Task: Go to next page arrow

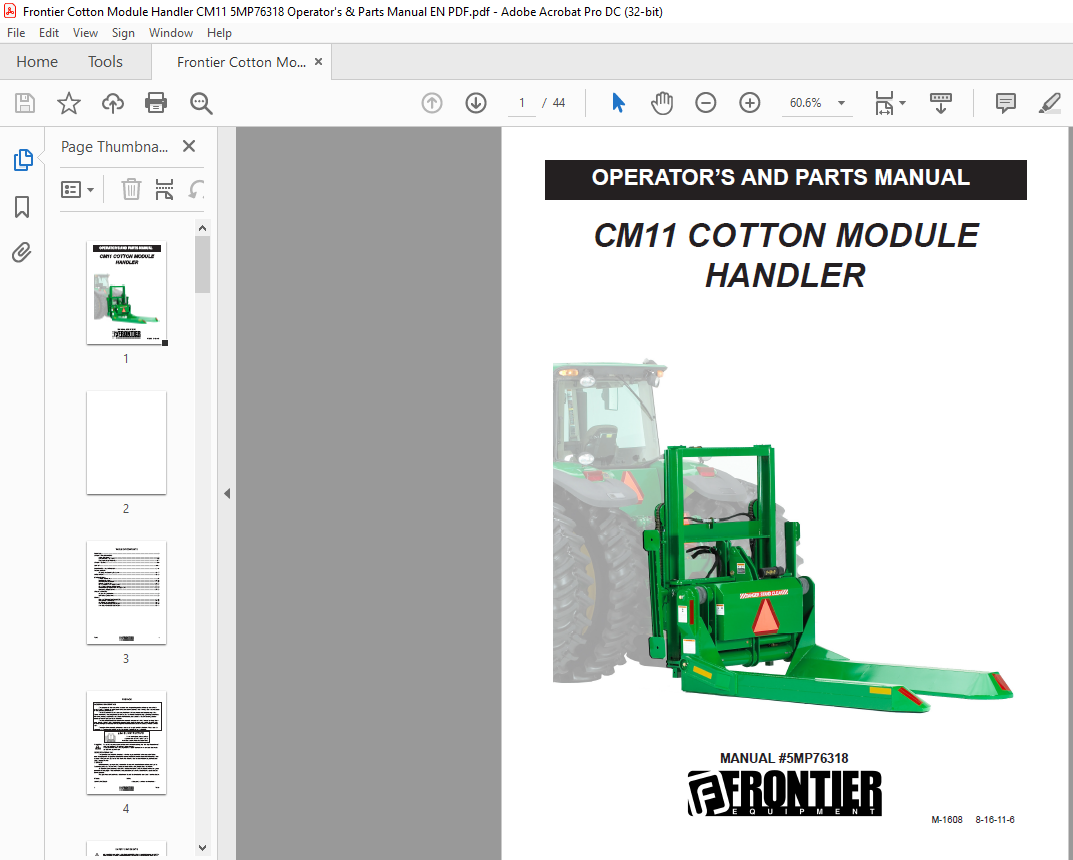Action: 476,103
